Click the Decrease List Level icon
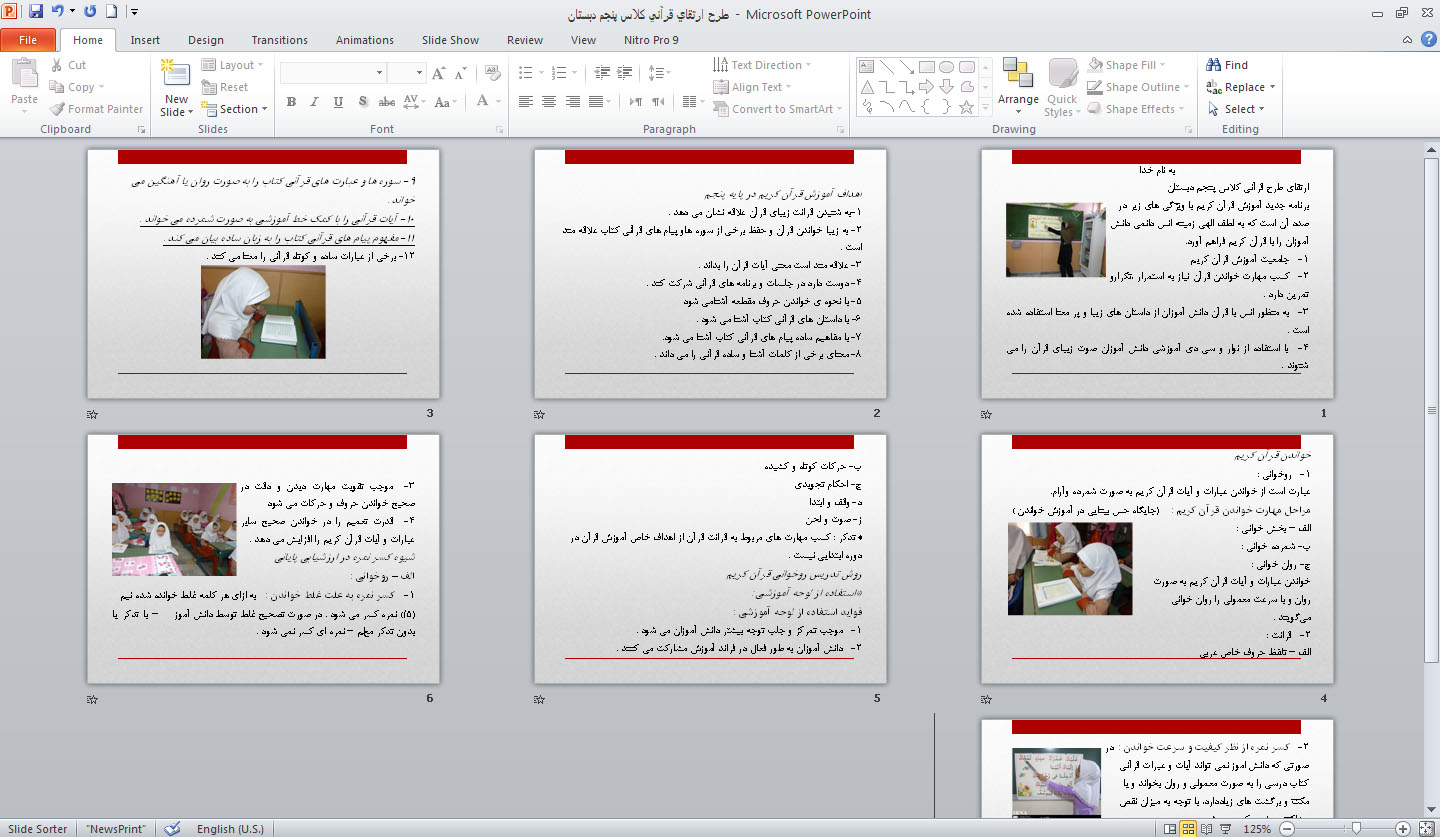Viewport: 1440px width, 837px height. [602, 73]
